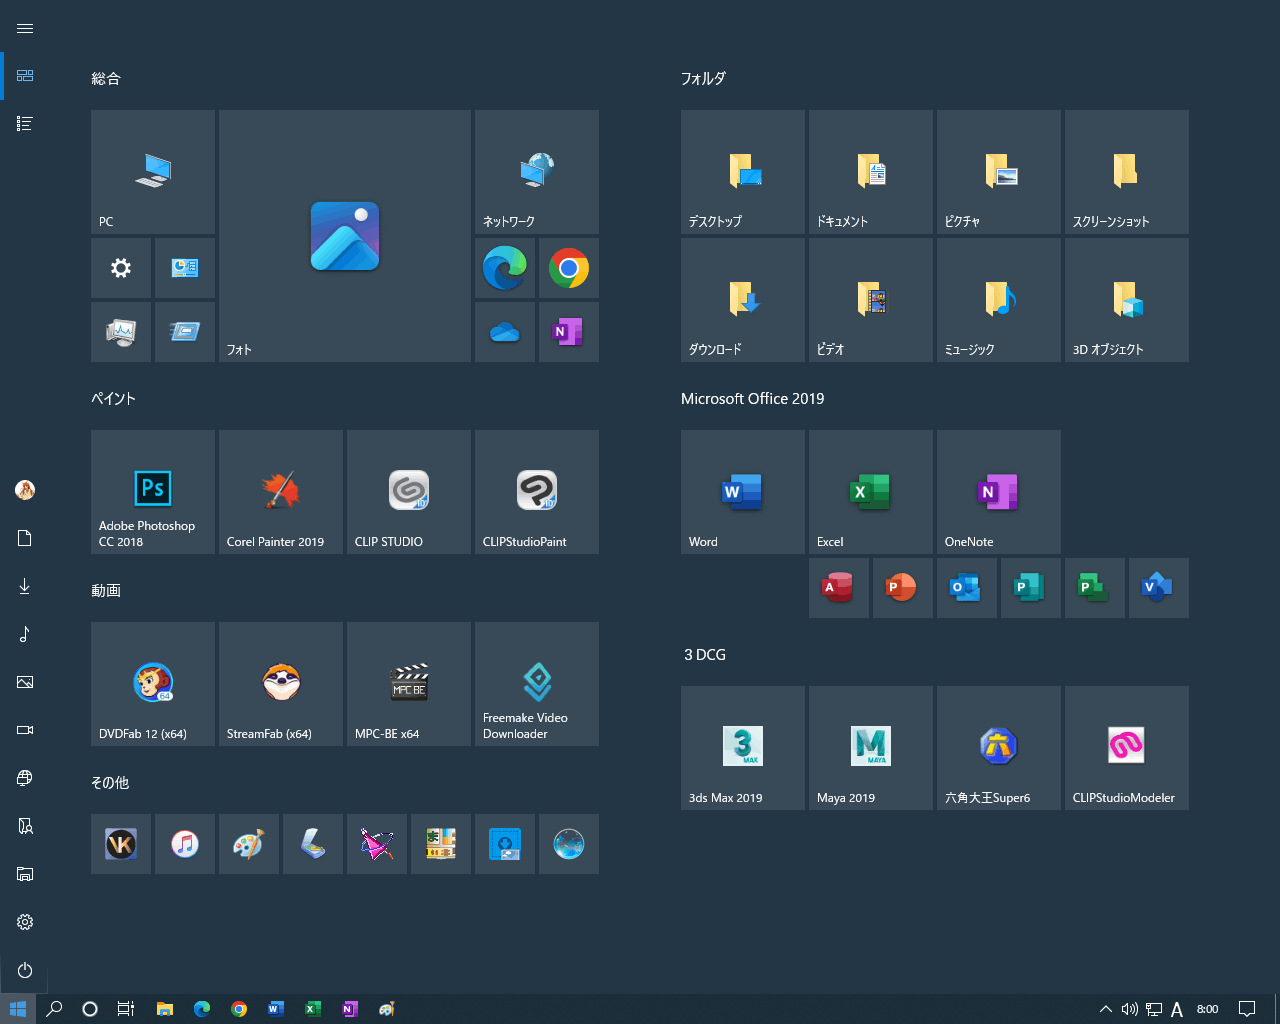Viewport: 1280px width, 1024px height.
Task: Open 六角大王Super6 tile
Action: tap(999, 748)
